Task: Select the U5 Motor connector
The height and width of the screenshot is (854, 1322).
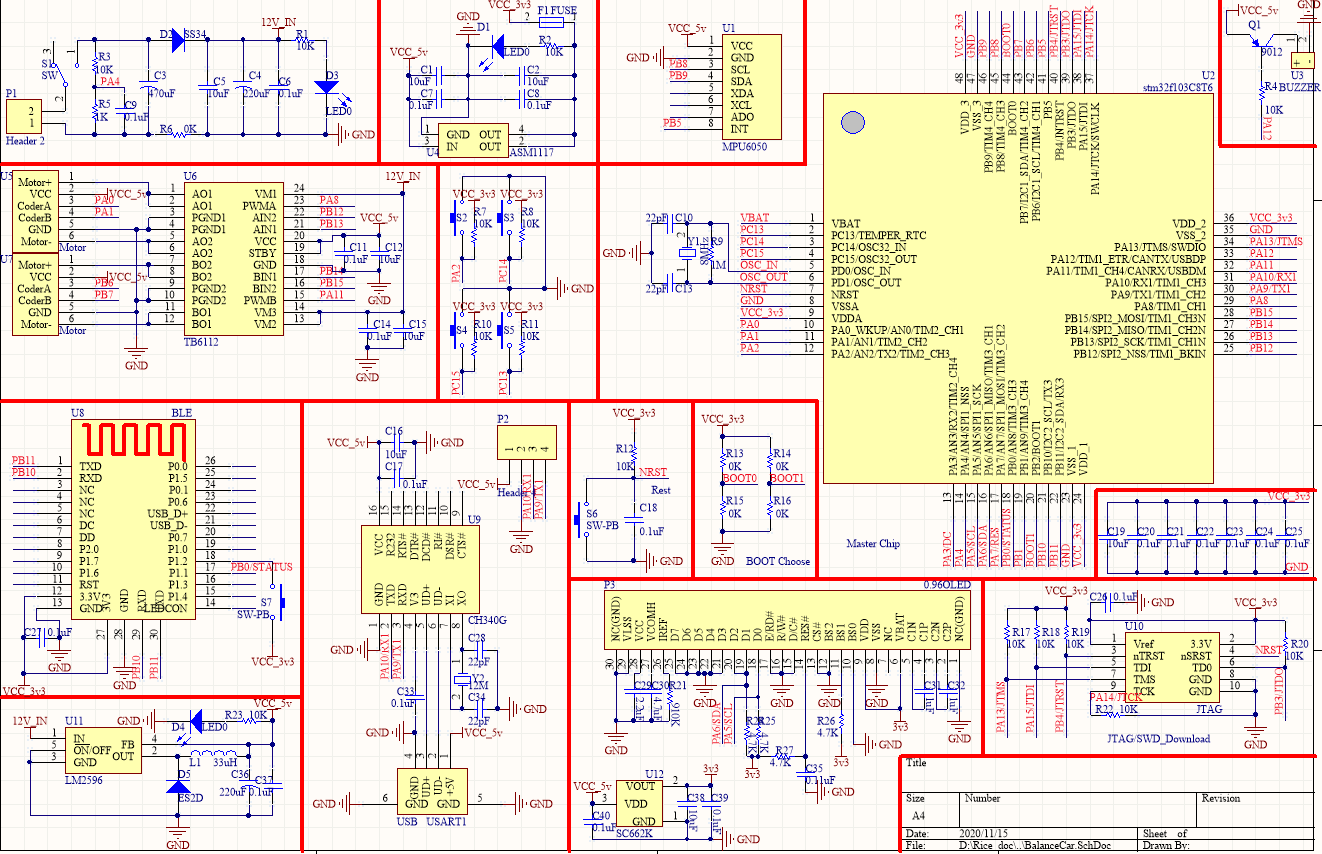Action: coord(37,211)
